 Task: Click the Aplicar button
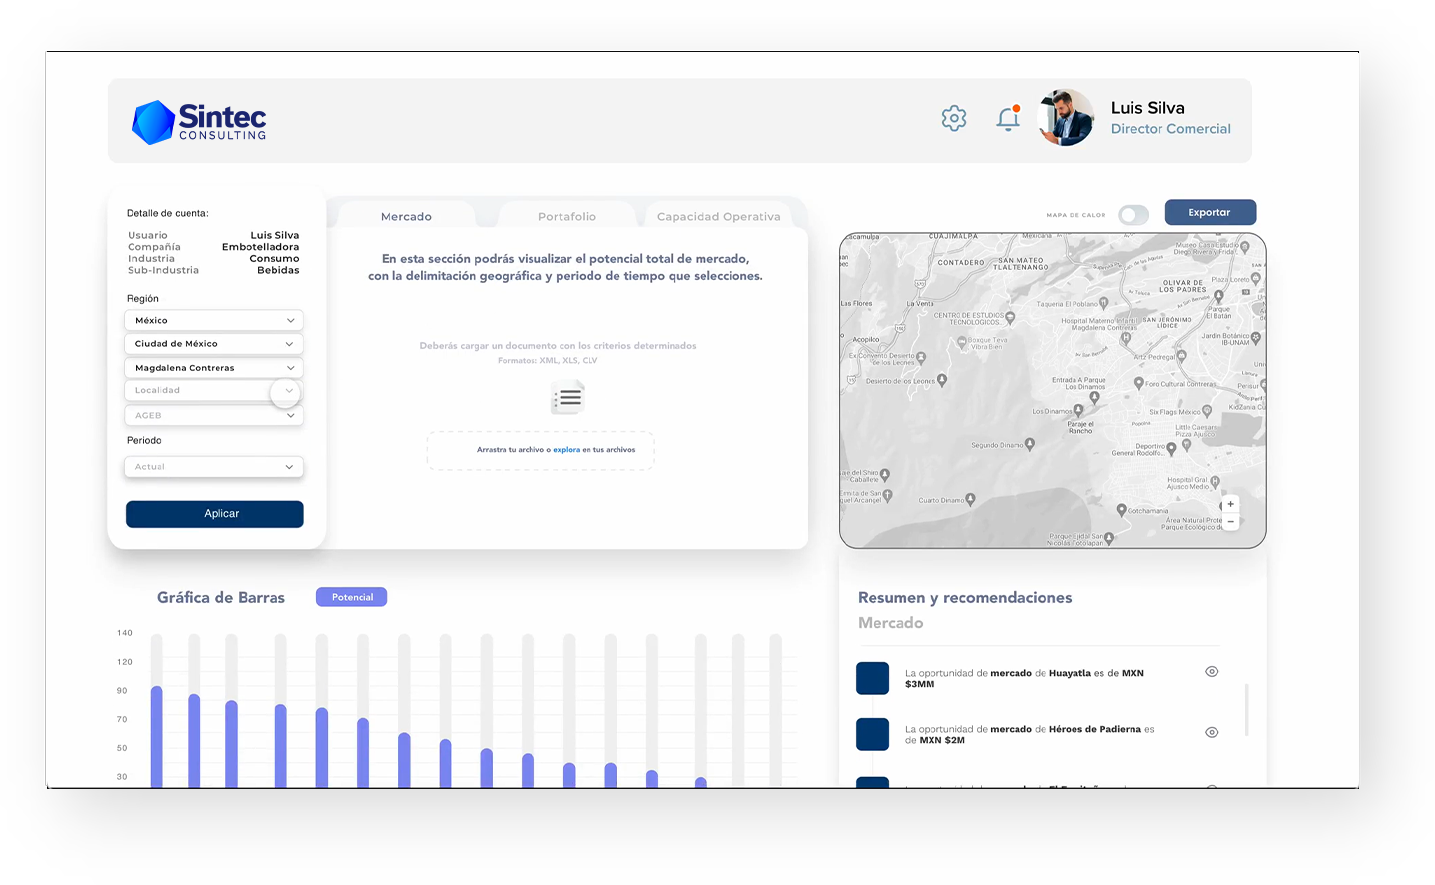[215, 514]
